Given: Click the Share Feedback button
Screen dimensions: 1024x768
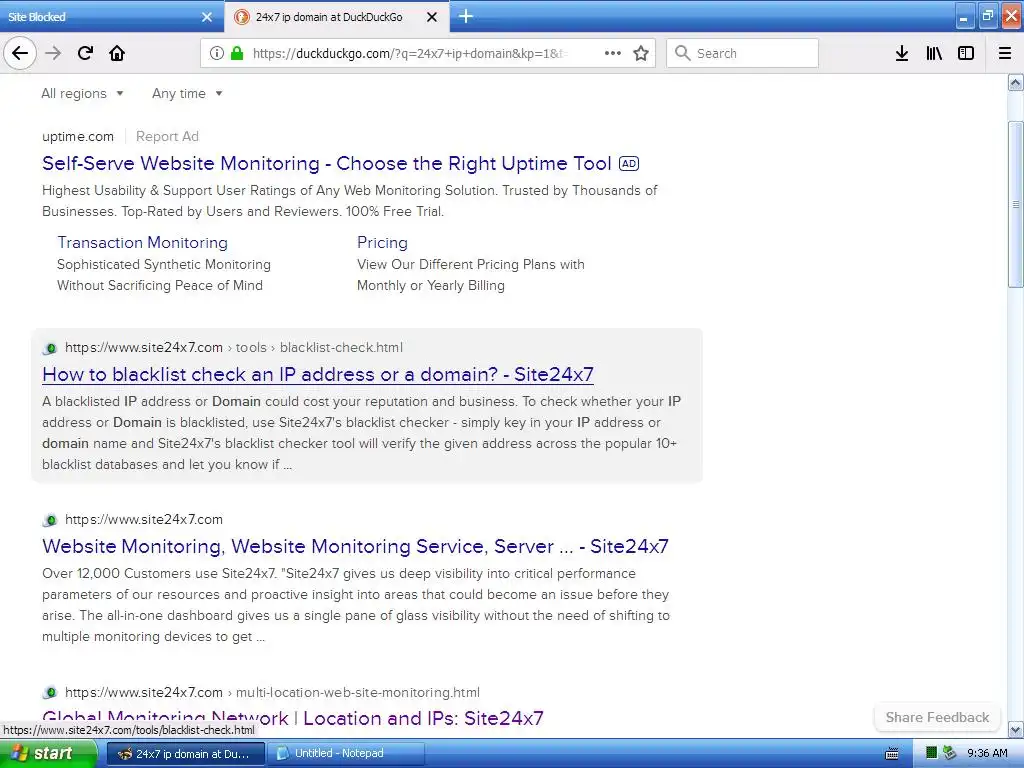Looking at the screenshot, I should [x=937, y=717].
